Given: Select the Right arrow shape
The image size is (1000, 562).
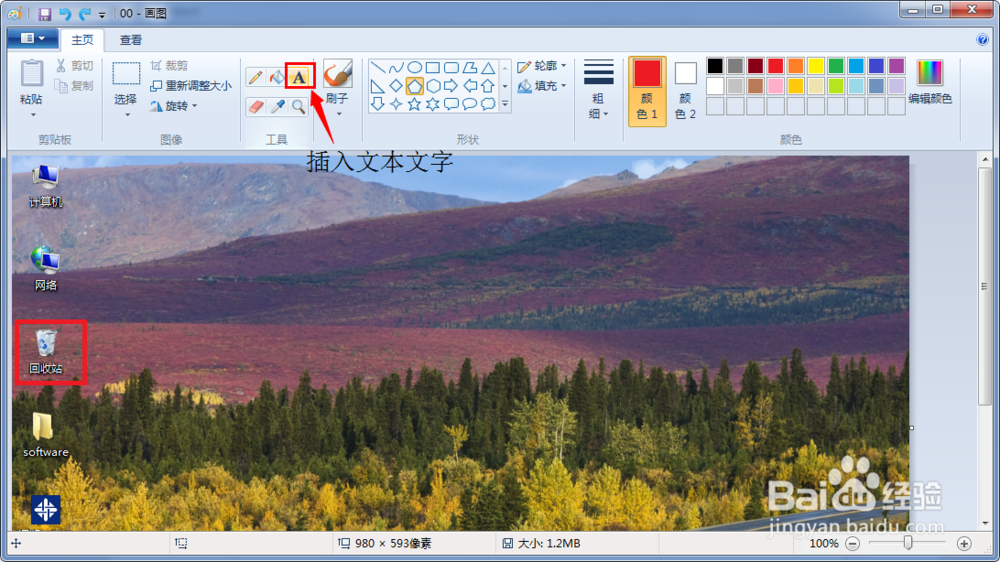Looking at the screenshot, I should pos(452,85).
